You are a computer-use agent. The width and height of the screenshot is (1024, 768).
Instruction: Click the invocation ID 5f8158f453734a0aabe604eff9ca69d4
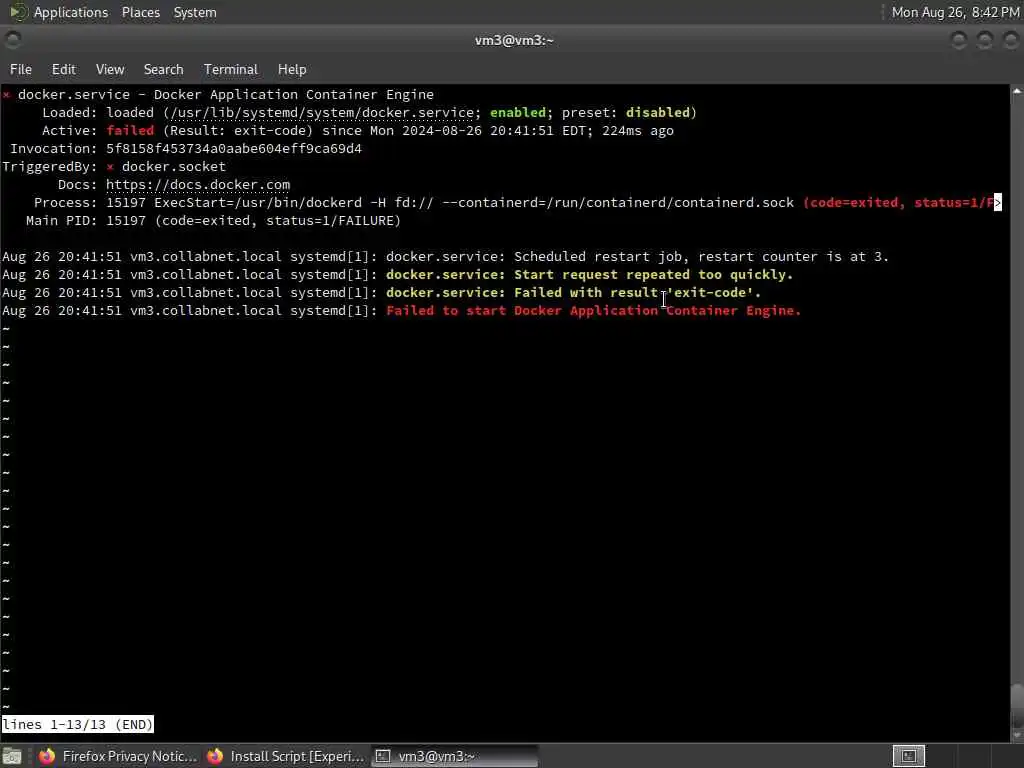[234, 149]
